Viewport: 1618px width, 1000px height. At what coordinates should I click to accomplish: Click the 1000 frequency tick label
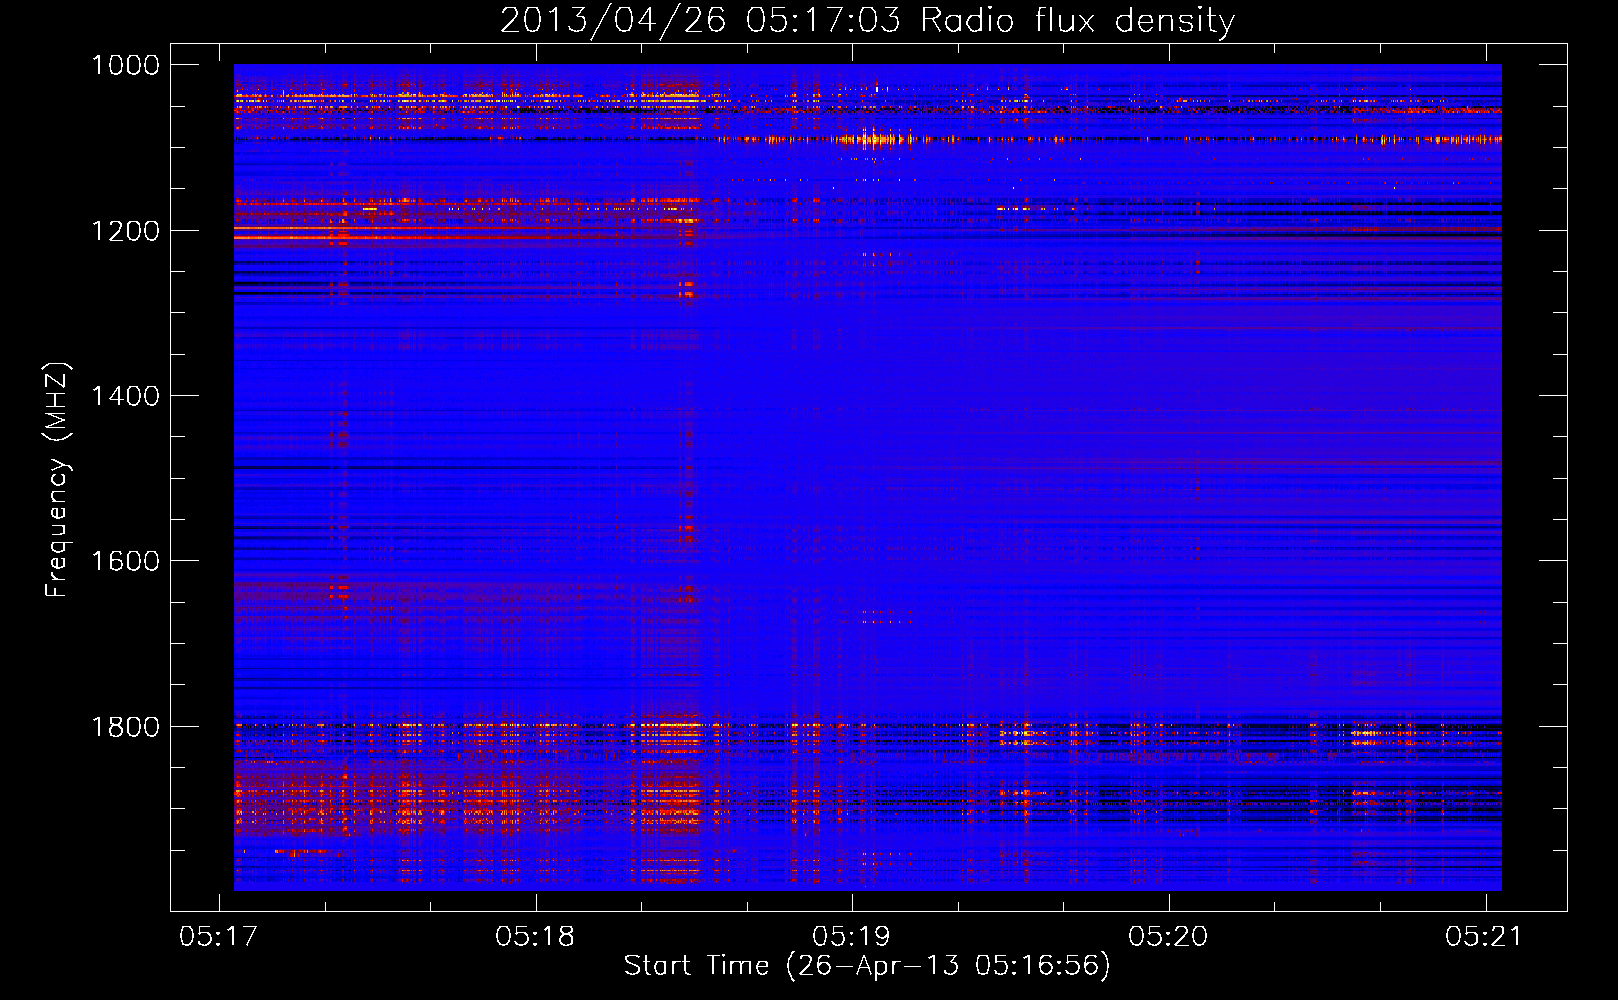click(125, 65)
